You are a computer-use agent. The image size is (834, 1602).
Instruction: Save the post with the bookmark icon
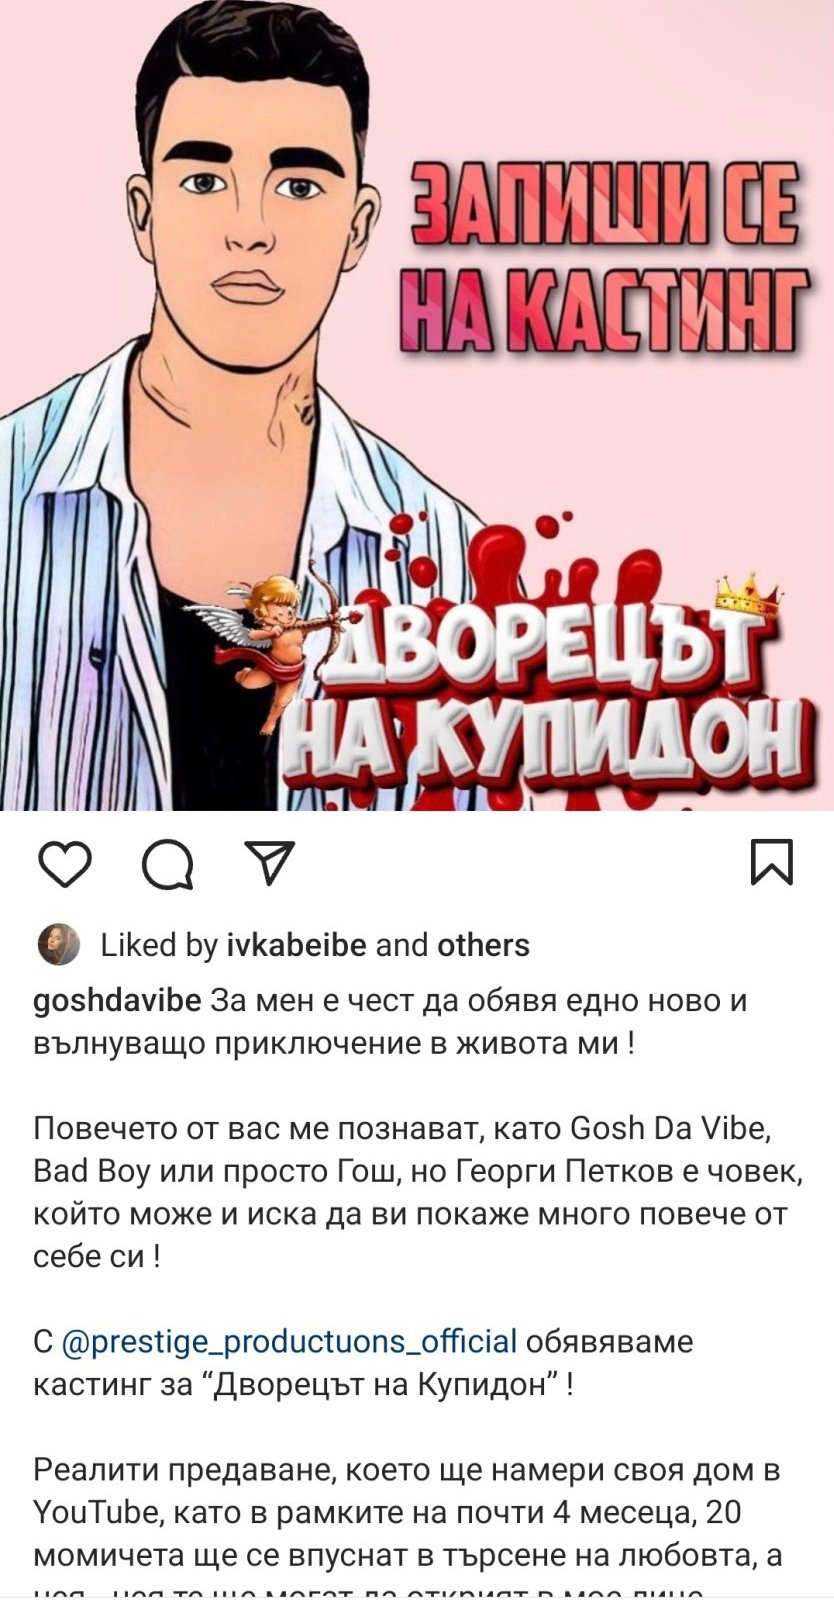pyautogui.click(x=772, y=863)
